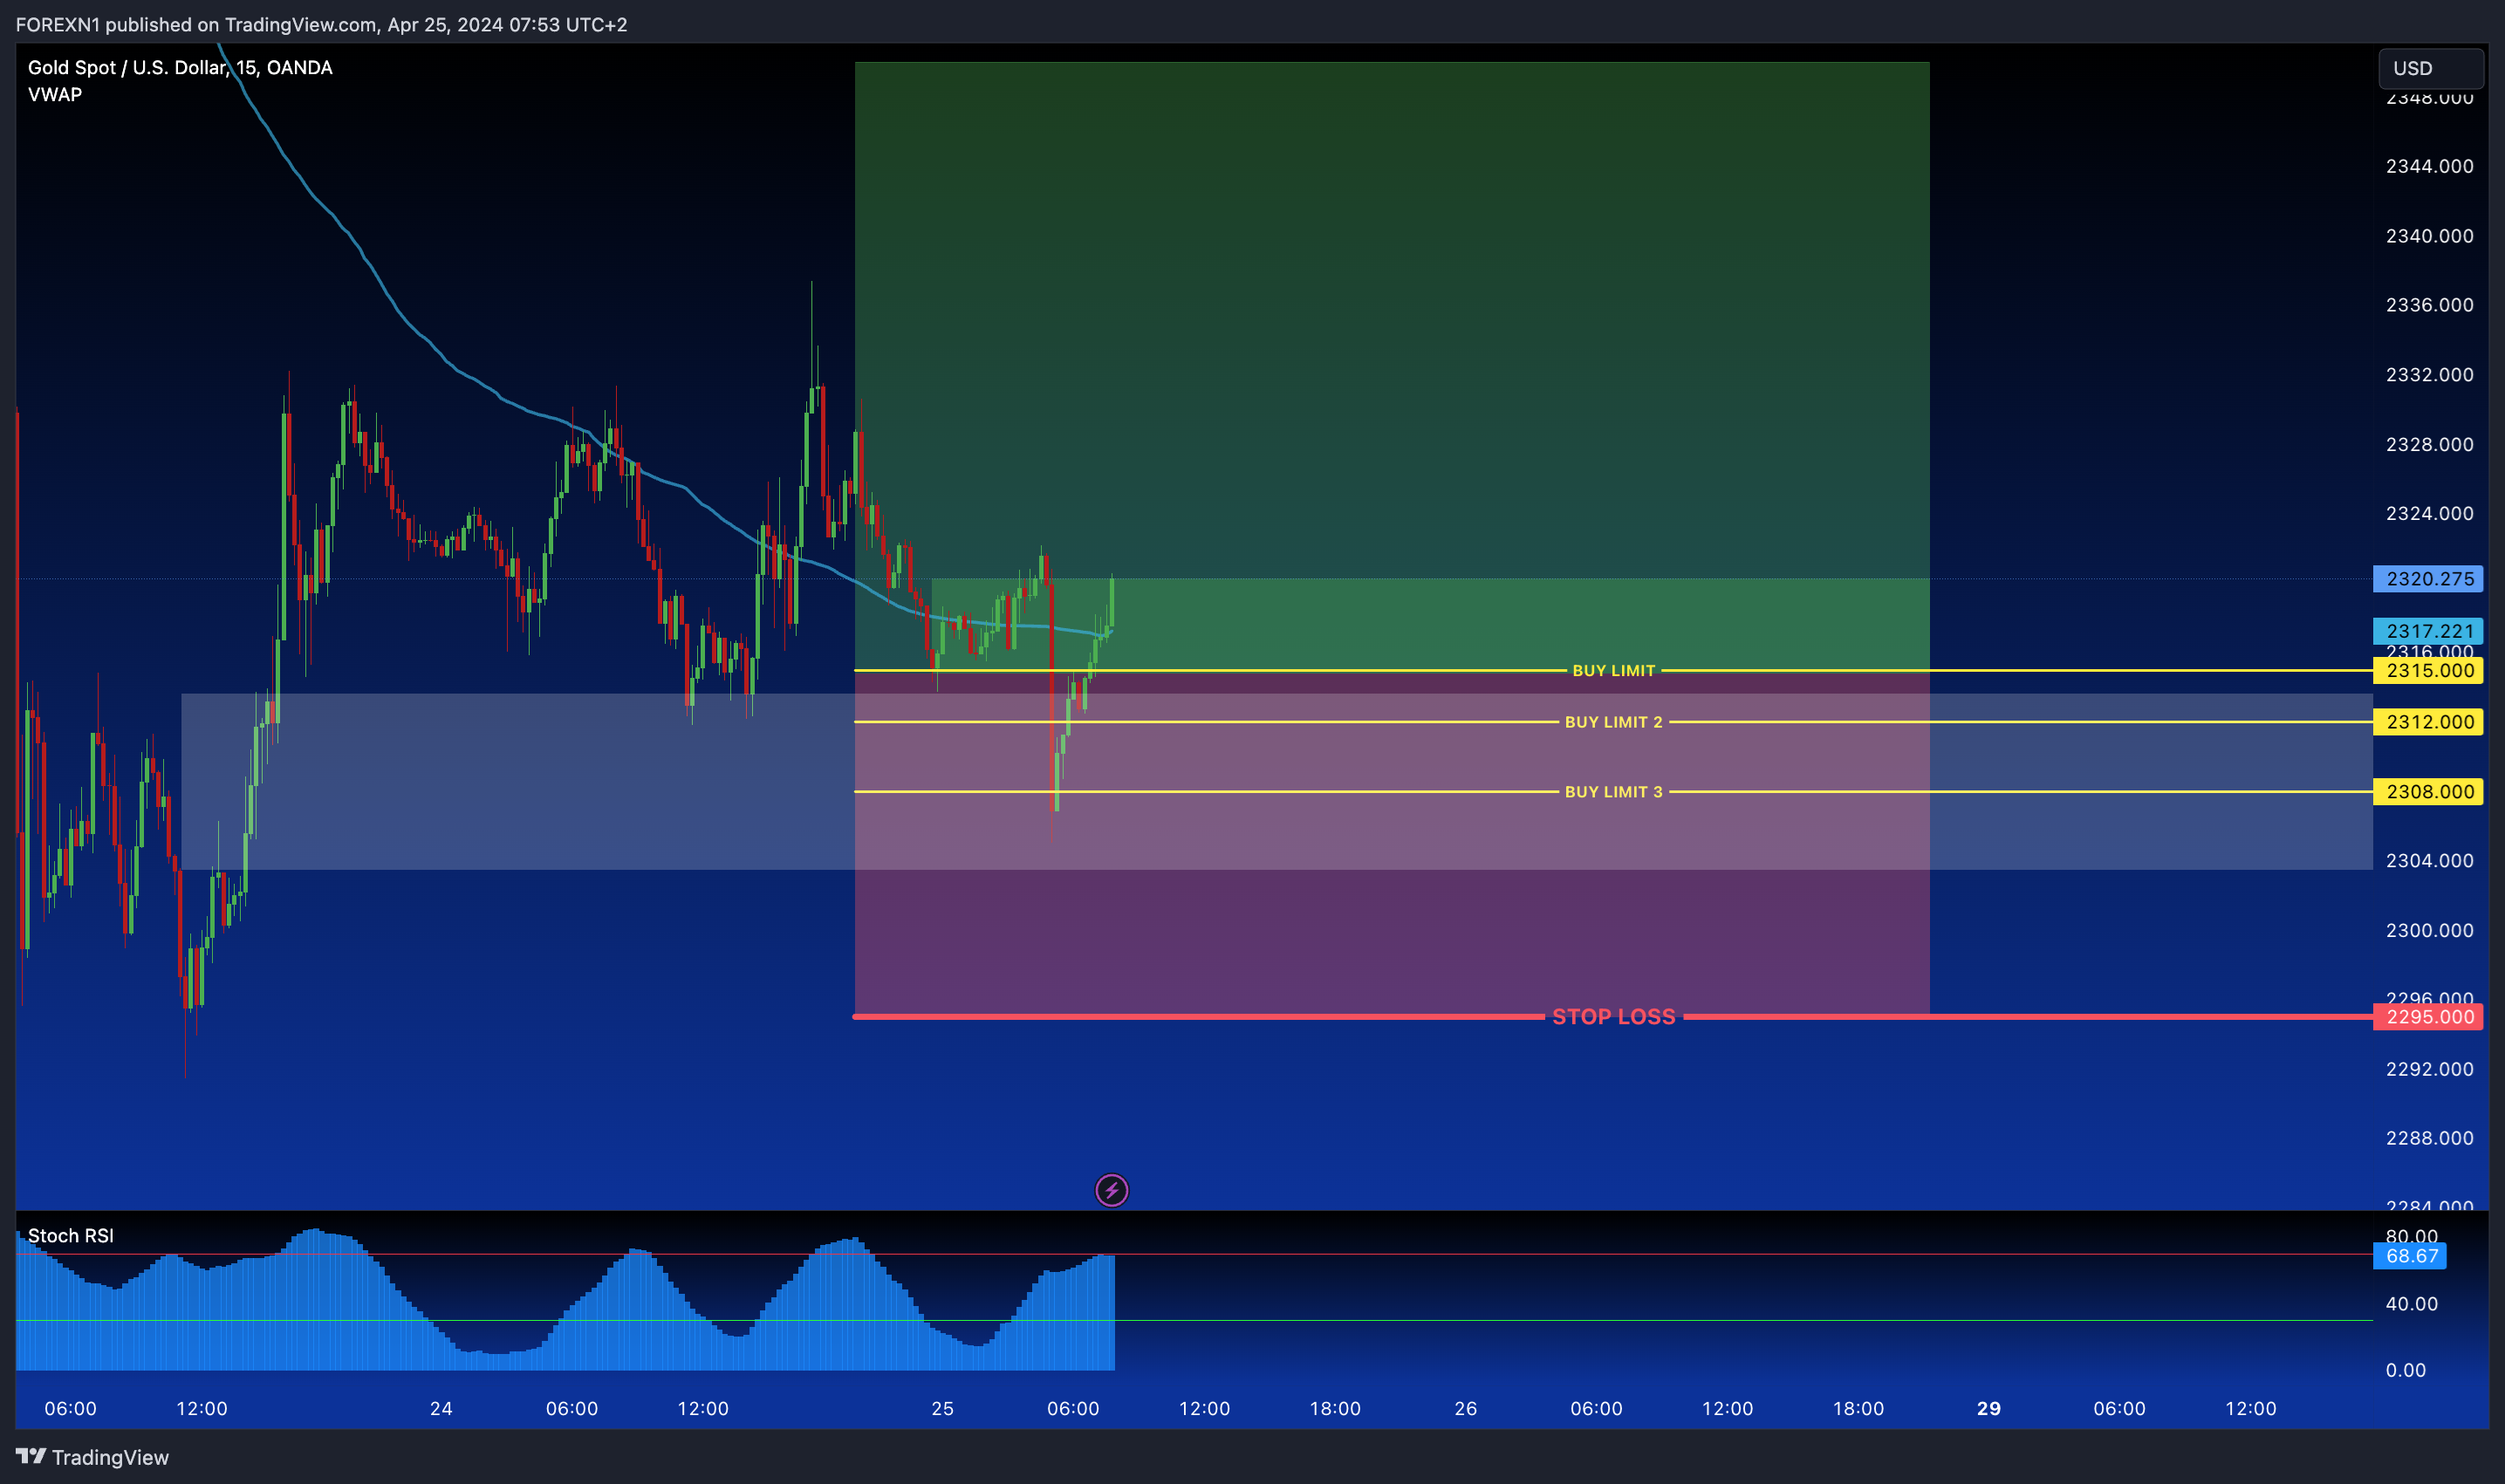This screenshot has height=1484, width=2505.
Task: Click date label 24 on time axis
Action: tap(441, 1408)
